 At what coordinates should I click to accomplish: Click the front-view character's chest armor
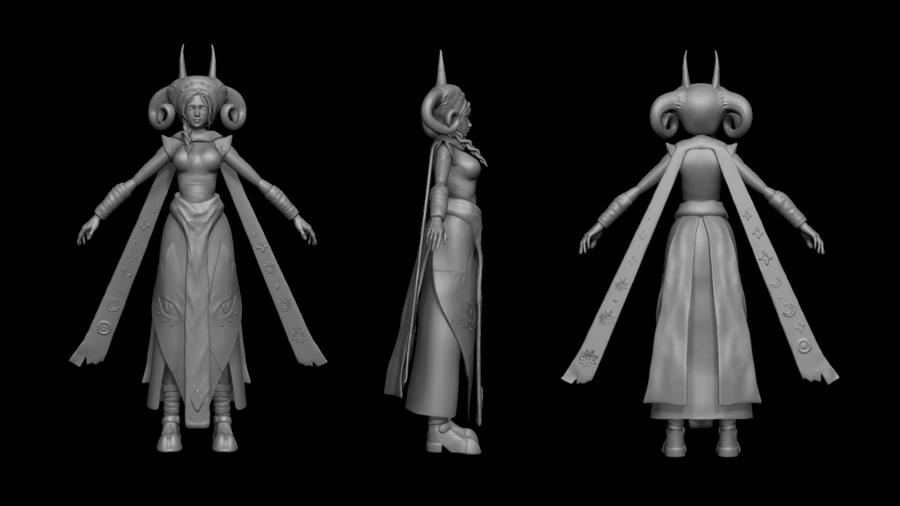[x=197, y=170]
